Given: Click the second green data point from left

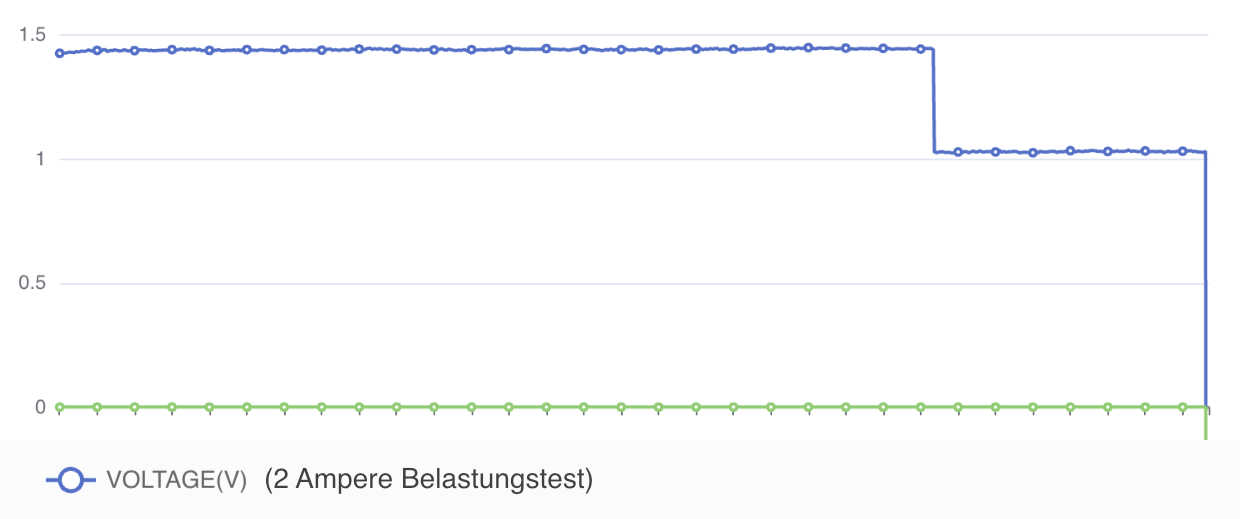Looking at the screenshot, I should [97, 407].
